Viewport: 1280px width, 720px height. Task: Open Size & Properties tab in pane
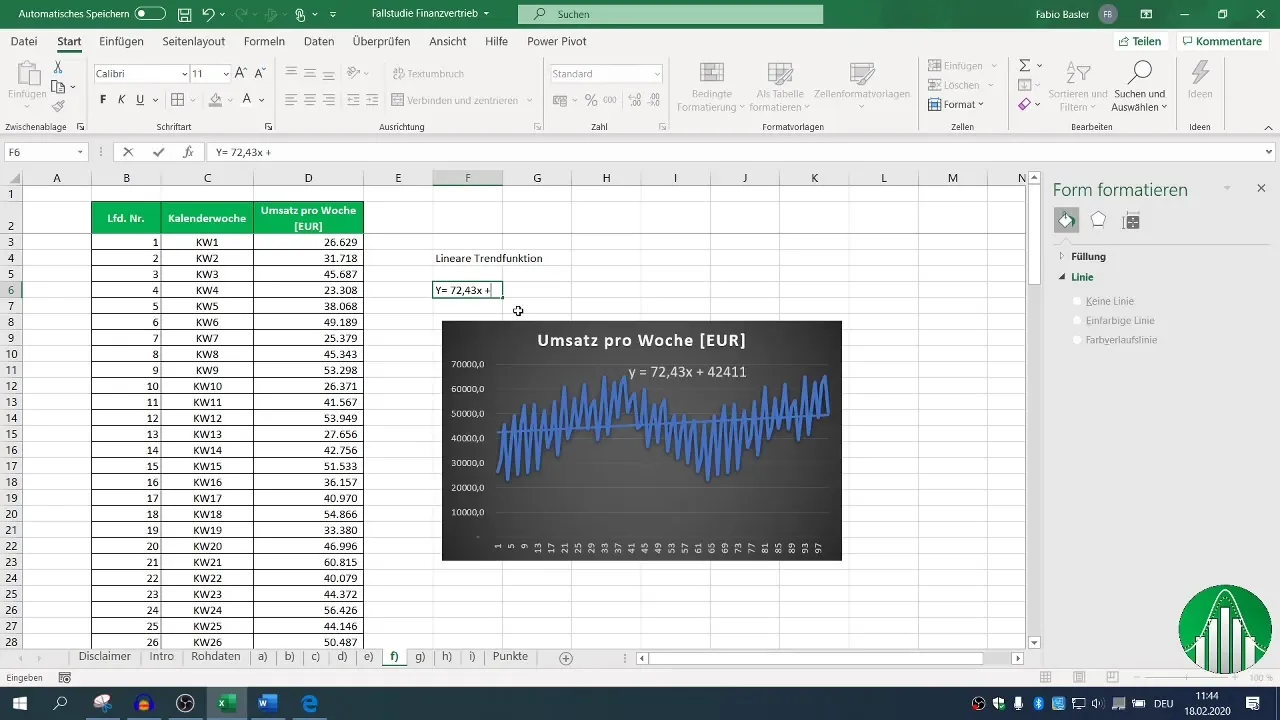coord(1131,221)
